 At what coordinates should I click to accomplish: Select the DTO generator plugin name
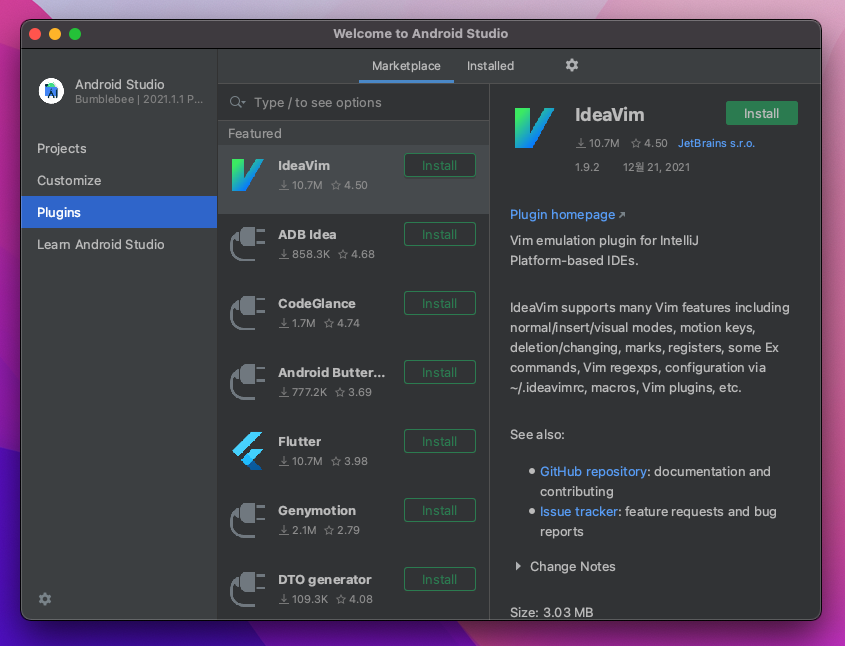point(325,579)
